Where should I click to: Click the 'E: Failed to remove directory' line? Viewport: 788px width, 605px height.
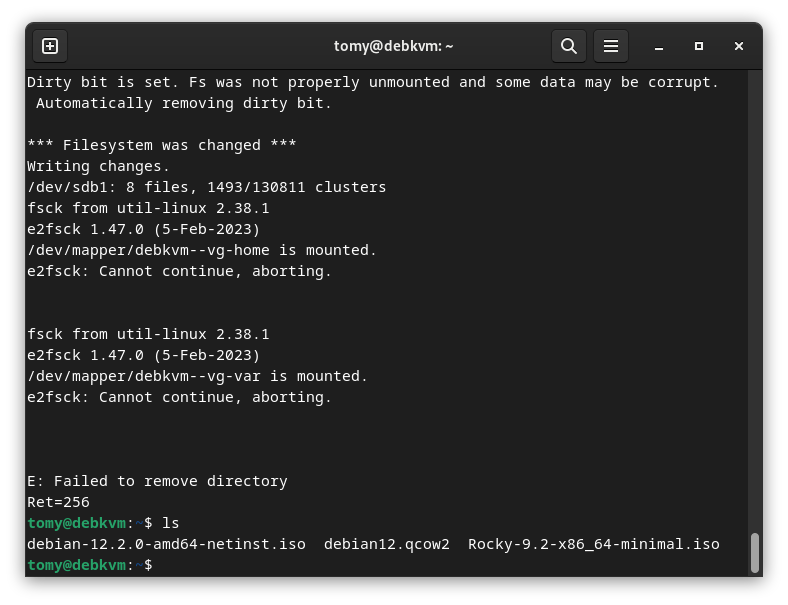click(x=157, y=481)
